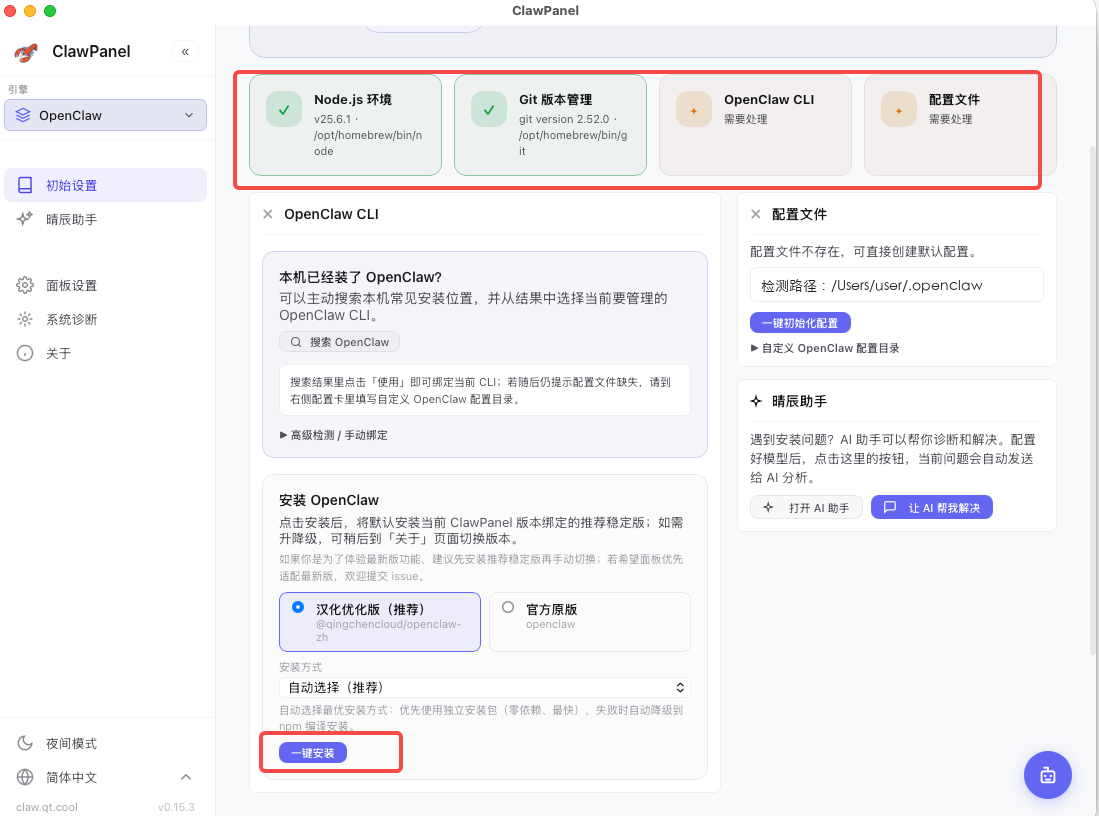Click the 安装 OpenClaw section heading
This screenshot has width=1099, height=816.
pos(329,500)
